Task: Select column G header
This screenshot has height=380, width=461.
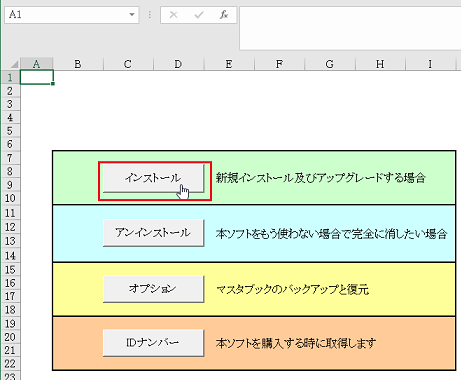Action: (x=330, y=64)
